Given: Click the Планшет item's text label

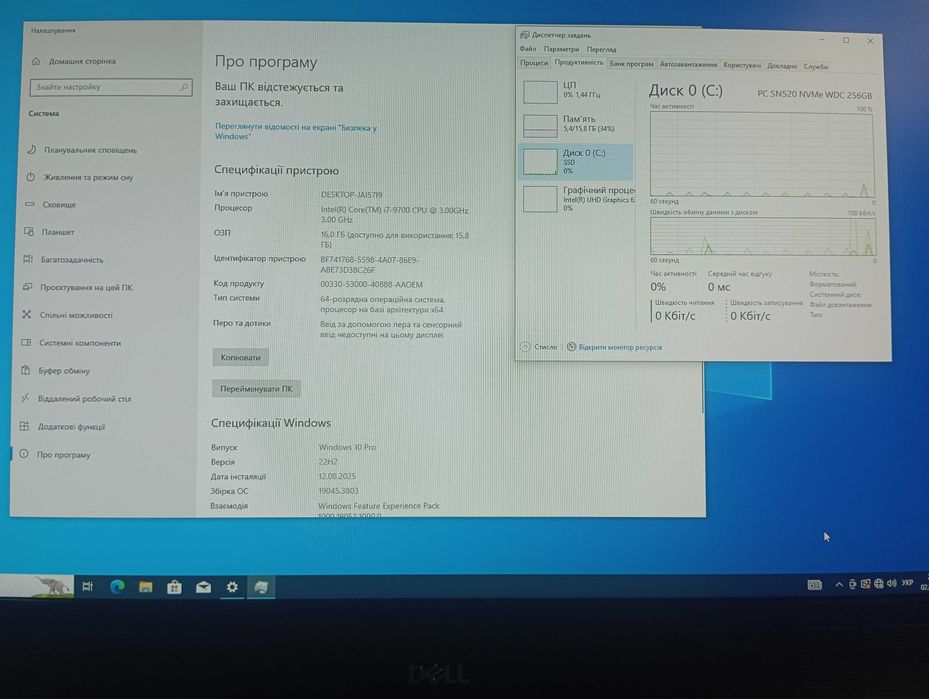Looking at the screenshot, I should point(58,232).
